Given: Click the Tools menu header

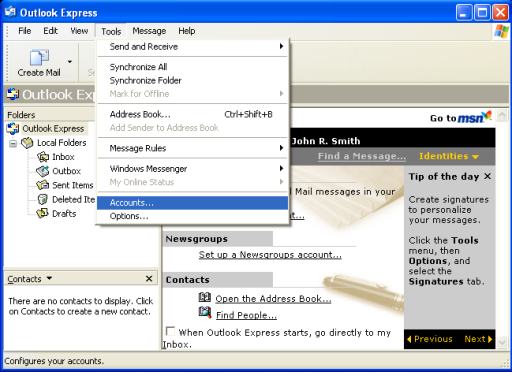Looking at the screenshot, I should pos(111,31).
